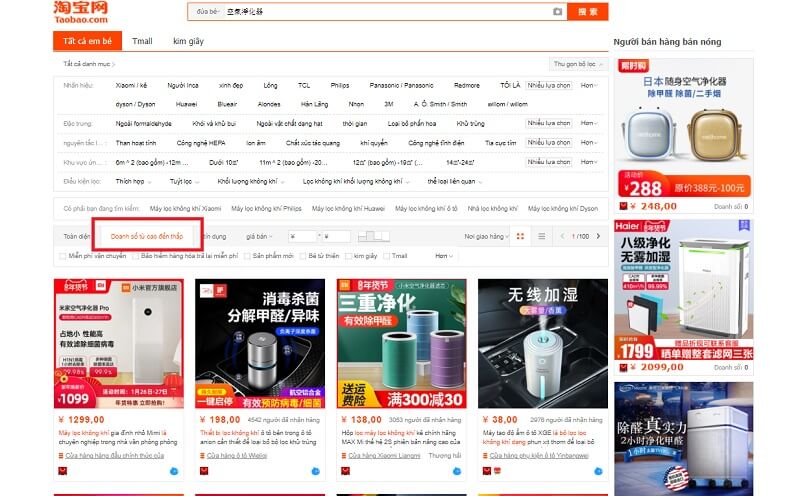800x496 pixels.
Task: Open thể loại liên quan dropdown
Action: coord(455,181)
